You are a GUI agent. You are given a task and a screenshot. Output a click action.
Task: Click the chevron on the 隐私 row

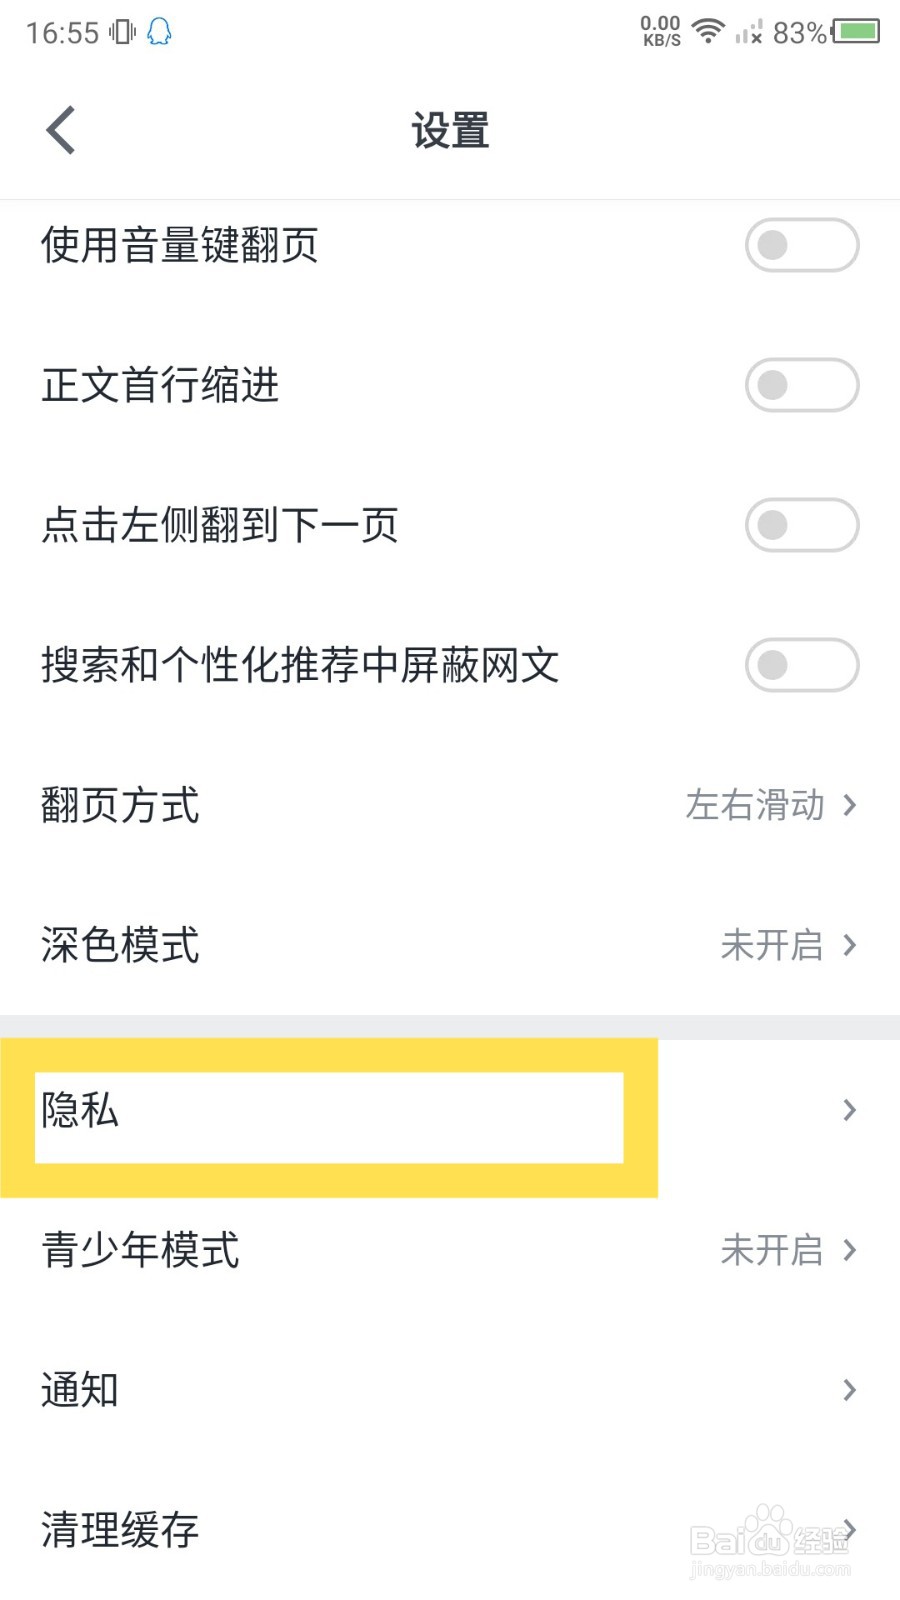pyautogui.click(x=849, y=1110)
